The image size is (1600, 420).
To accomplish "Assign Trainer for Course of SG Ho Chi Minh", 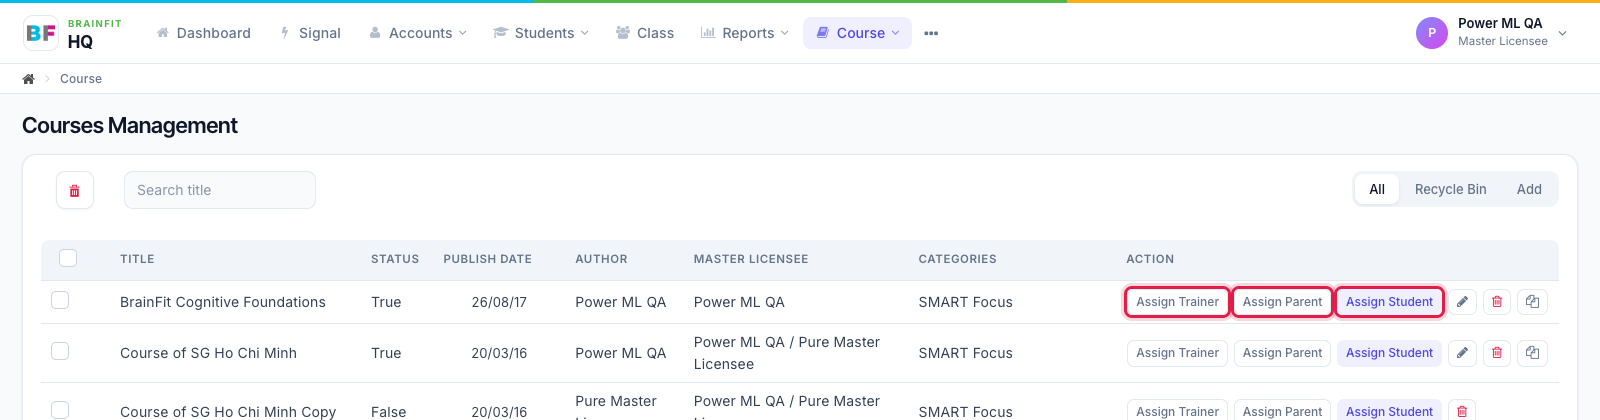I will [1177, 353].
